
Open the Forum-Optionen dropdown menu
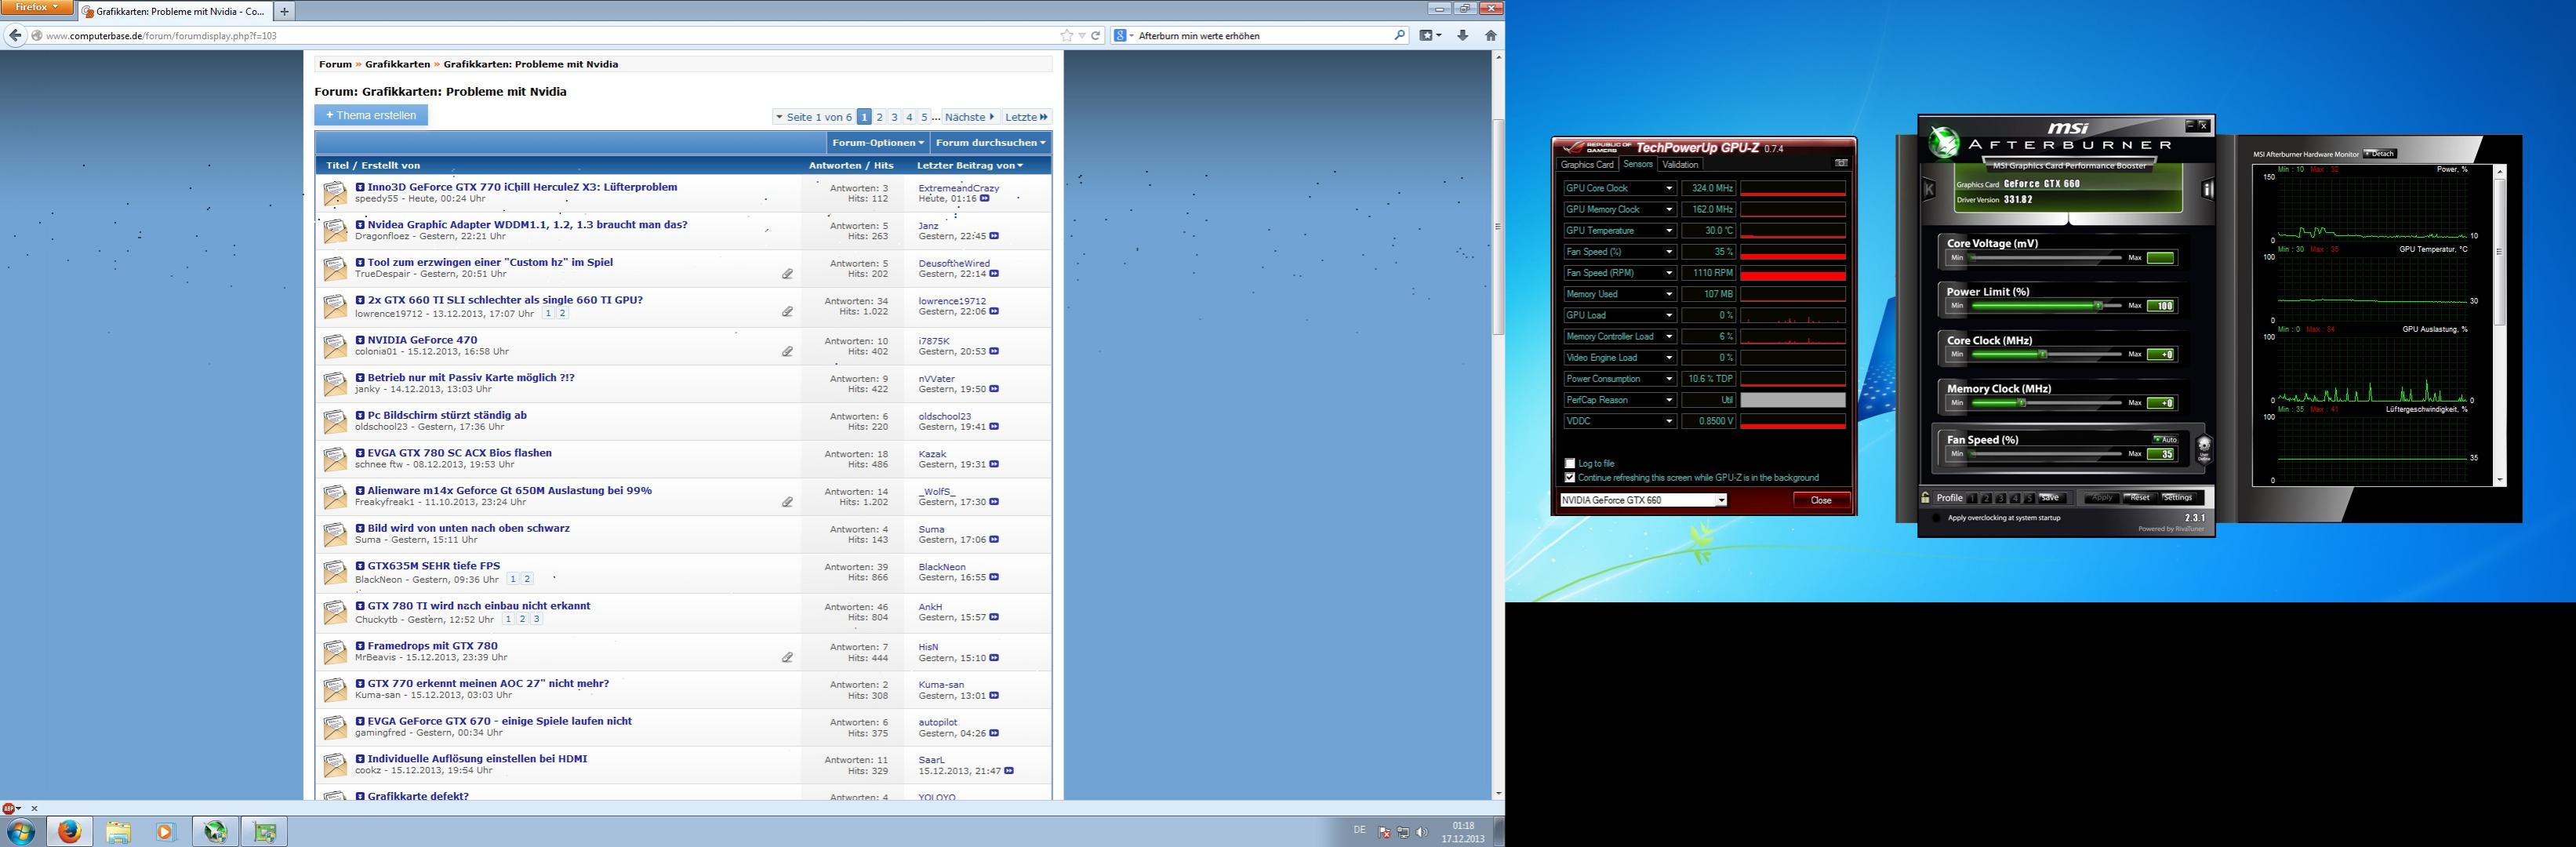[877, 142]
